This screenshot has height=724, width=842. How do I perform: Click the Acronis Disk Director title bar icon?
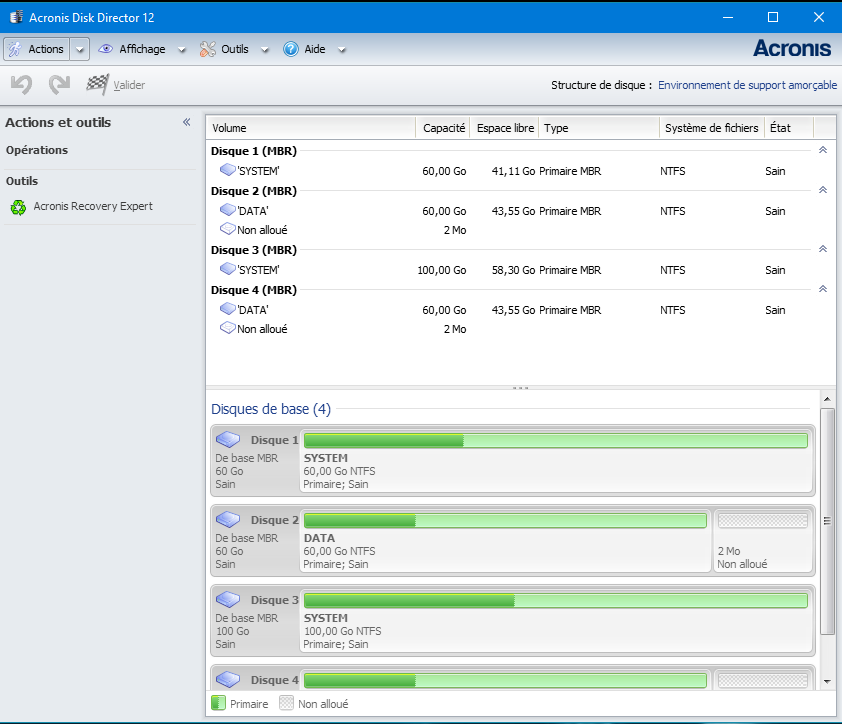click(x=16, y=17)
